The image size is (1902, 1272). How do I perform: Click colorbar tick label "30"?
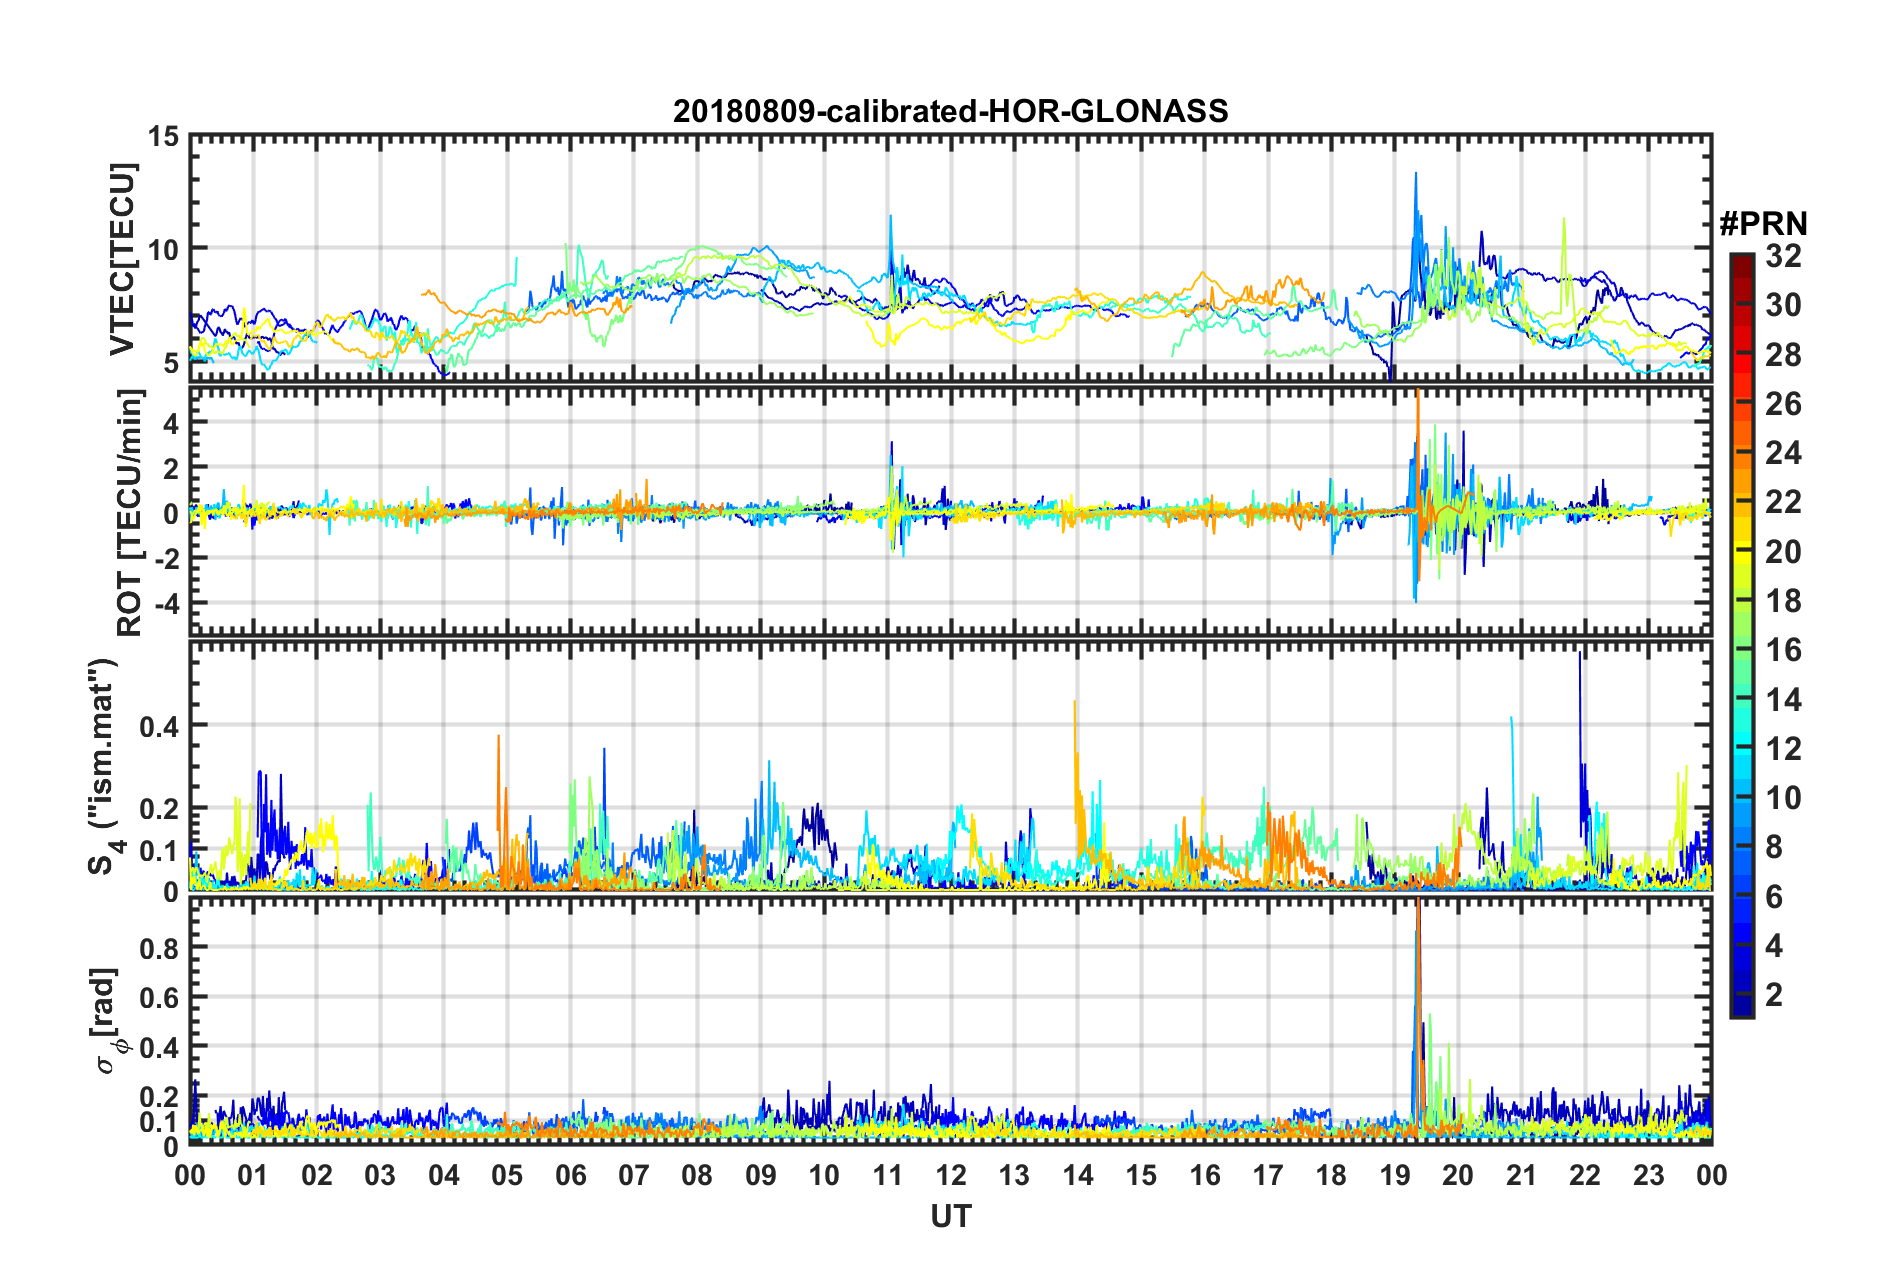coord(1783,305)
